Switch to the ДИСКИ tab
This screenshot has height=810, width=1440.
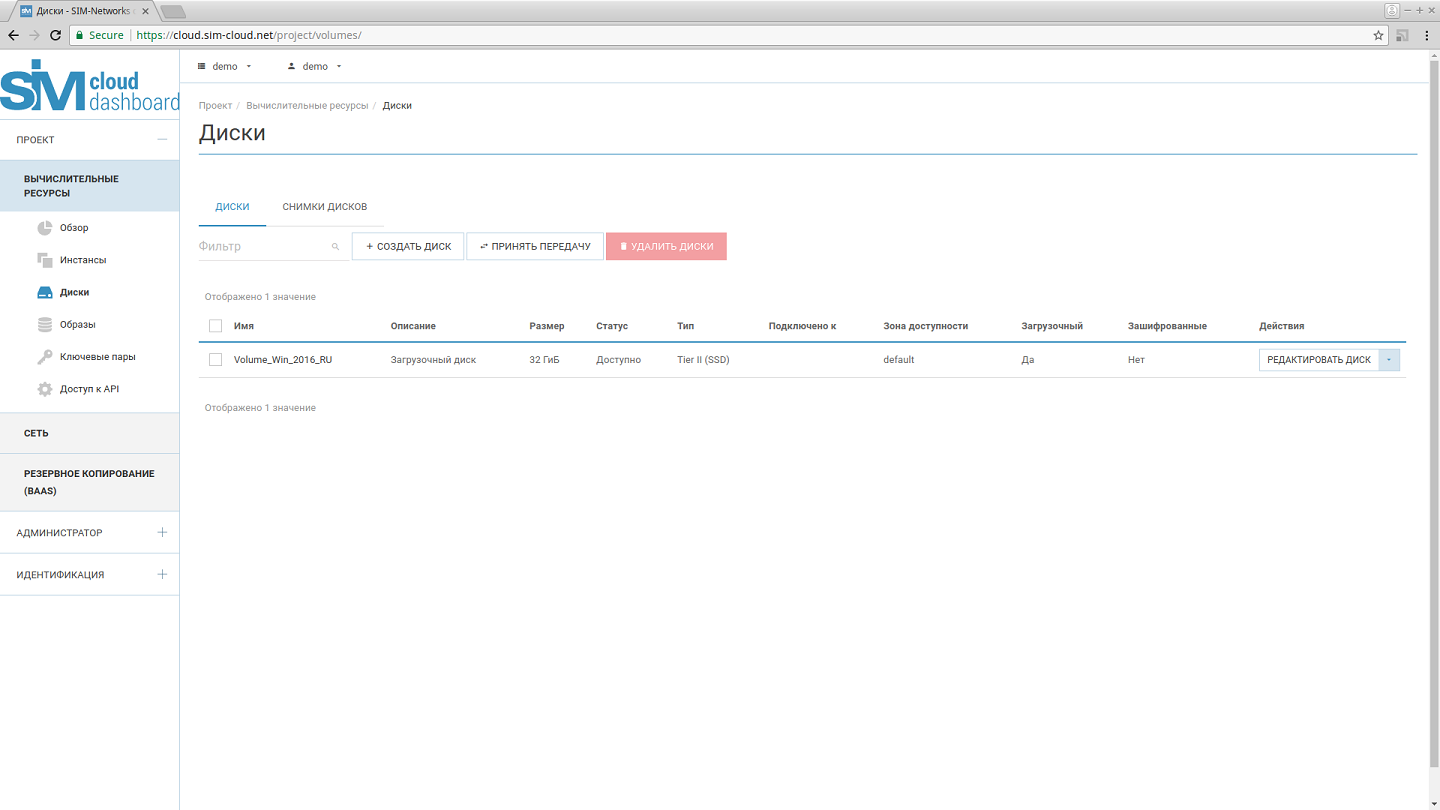point(232,207)
